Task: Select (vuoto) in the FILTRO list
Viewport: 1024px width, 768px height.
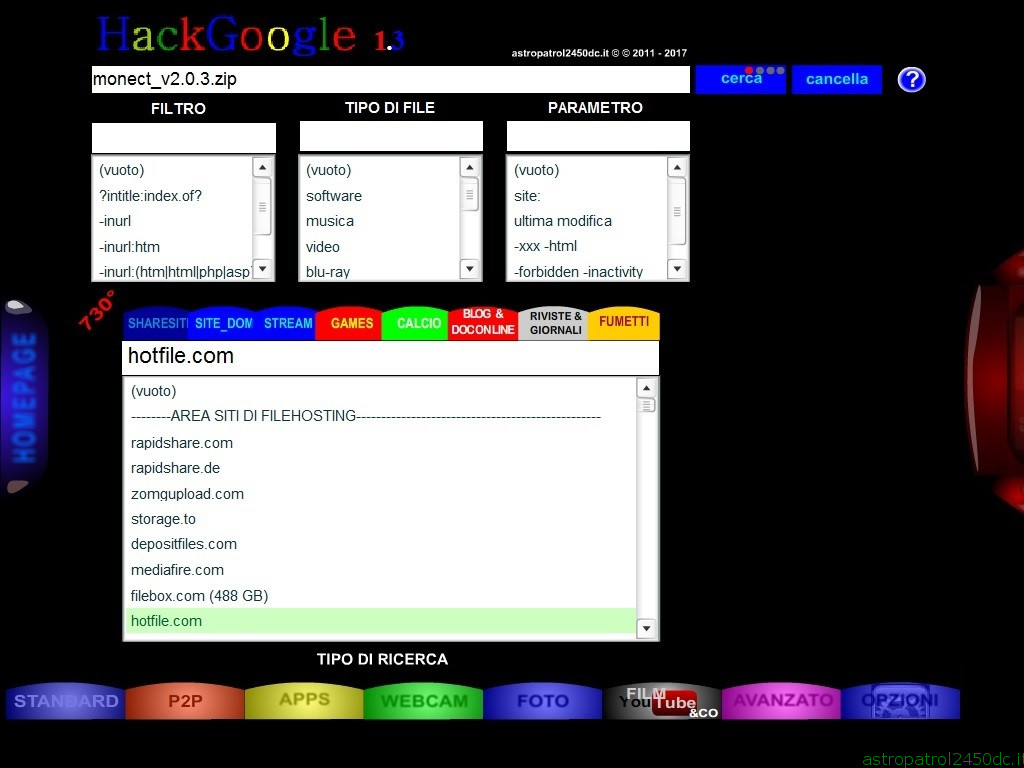Action: tap(172, 170)
